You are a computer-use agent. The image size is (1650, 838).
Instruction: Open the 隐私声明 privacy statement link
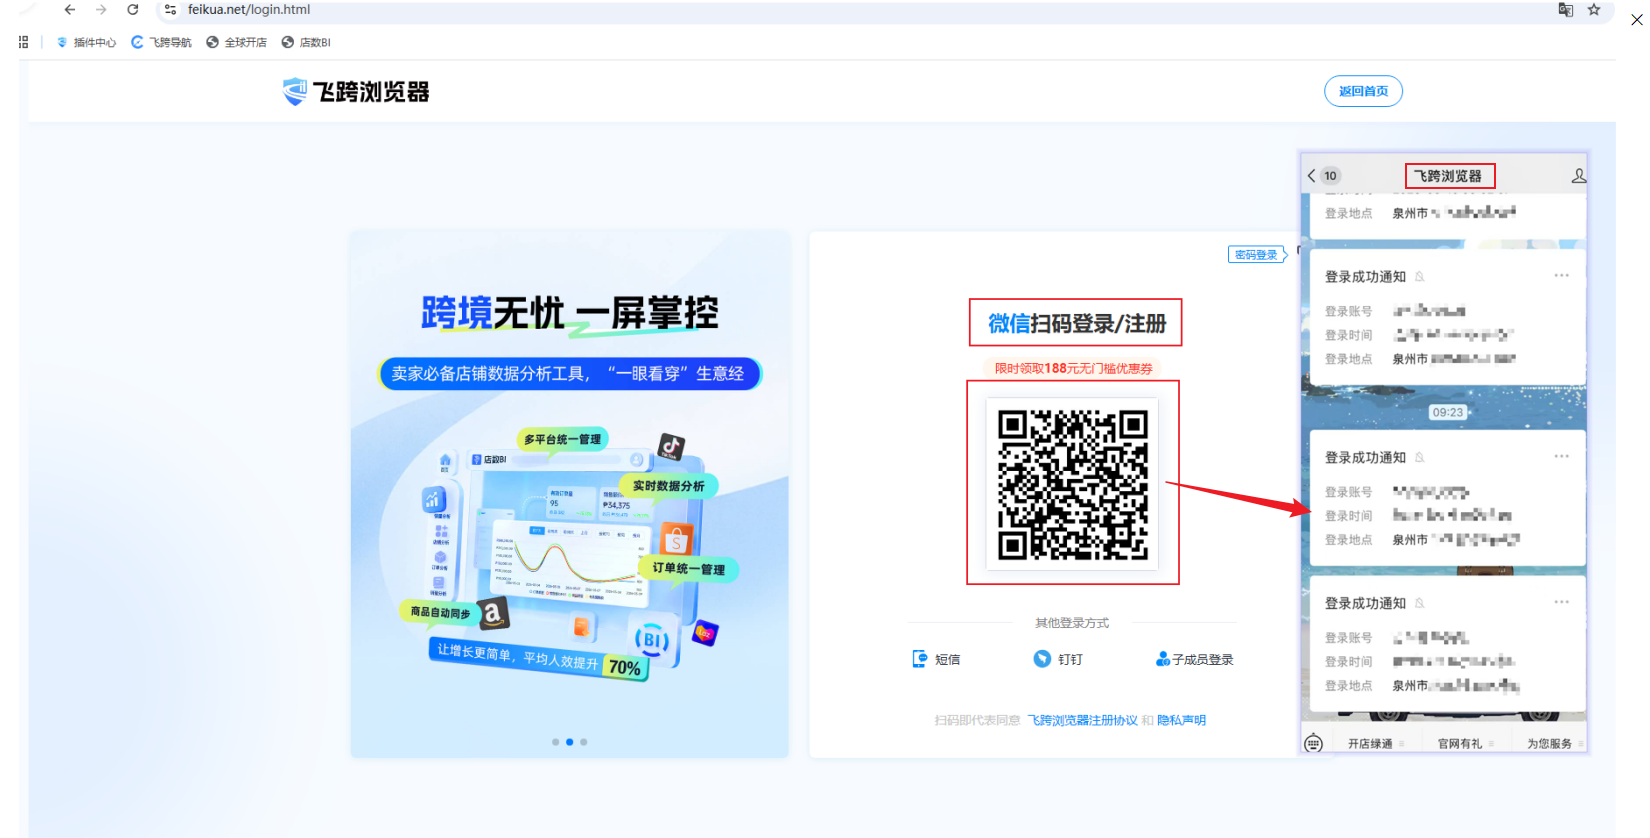[x=1182, y=720]
